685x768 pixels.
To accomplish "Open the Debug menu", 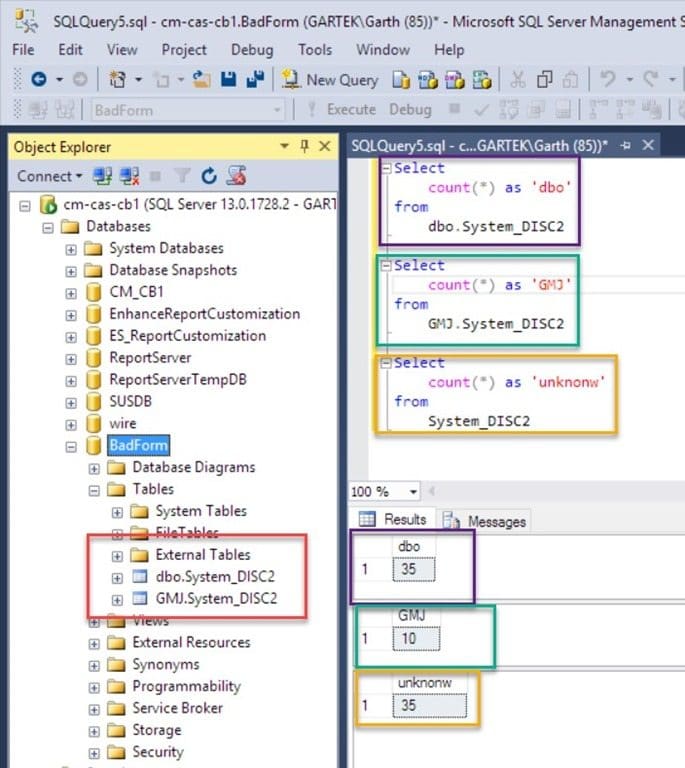I will [x=252, y=50].
